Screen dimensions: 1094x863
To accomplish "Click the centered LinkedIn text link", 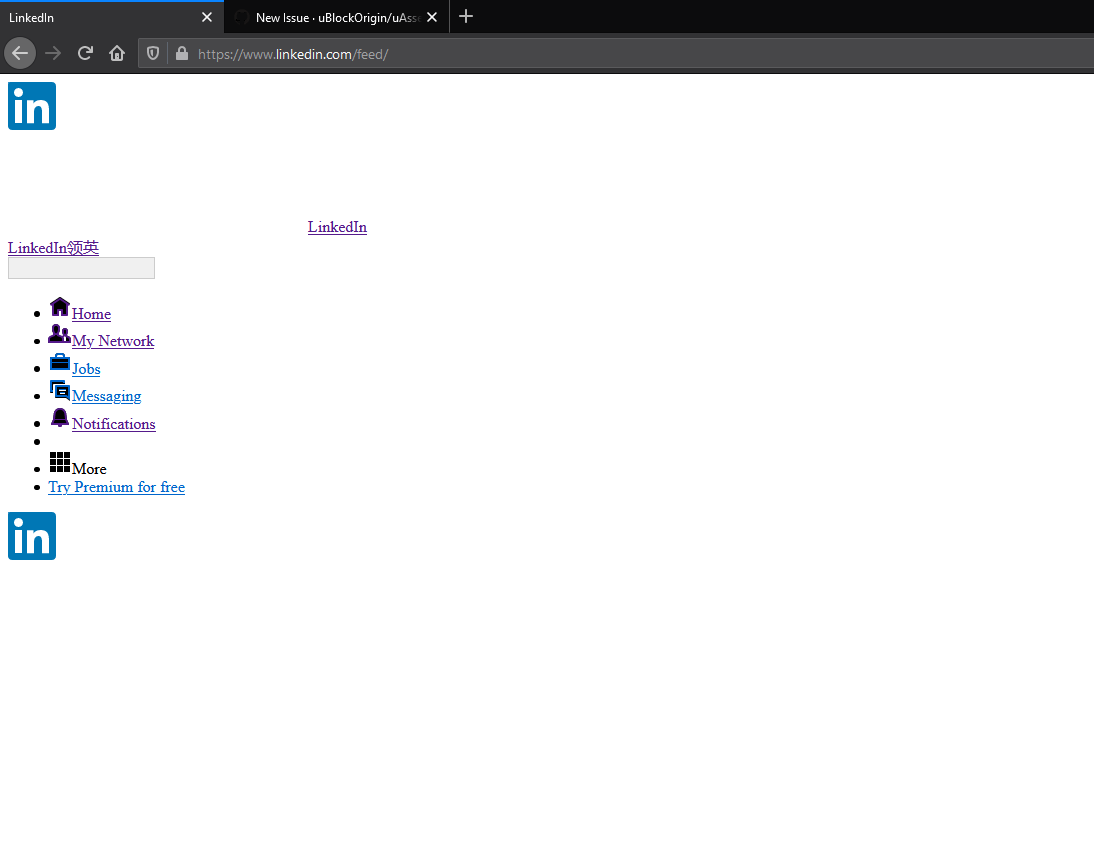I will 338,227.
